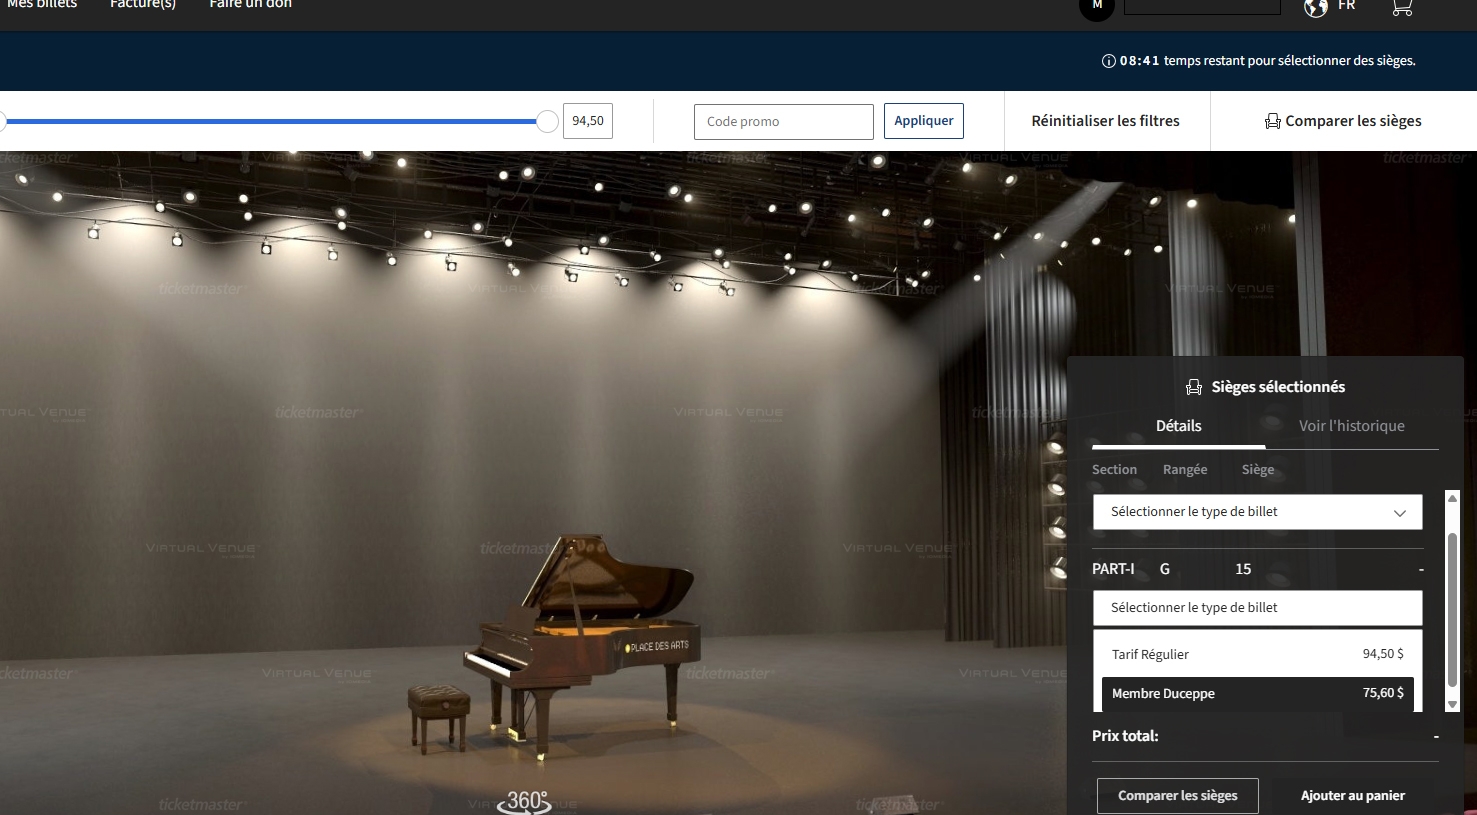The height and width of the screenshot is (815, 1477).
Task: Select the Membre Duceppe 75,60 $ option
Action: click(x=1257, y=693)
